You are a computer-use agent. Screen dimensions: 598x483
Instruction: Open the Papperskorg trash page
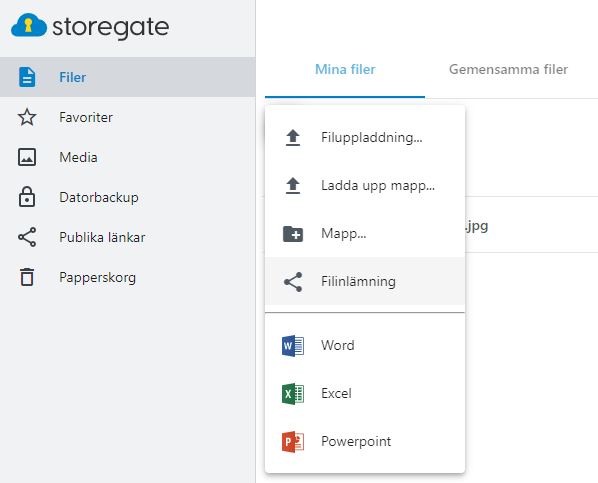tap(127, 277)
